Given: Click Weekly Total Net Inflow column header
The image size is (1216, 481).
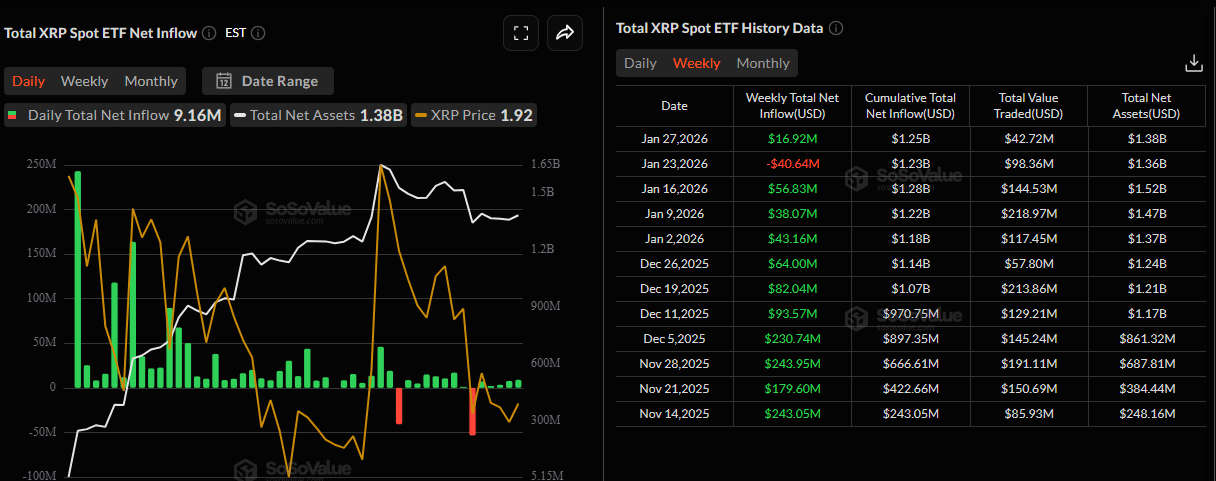Looking at the screenshot, I should pyautogui.click(x=793, y=106).
